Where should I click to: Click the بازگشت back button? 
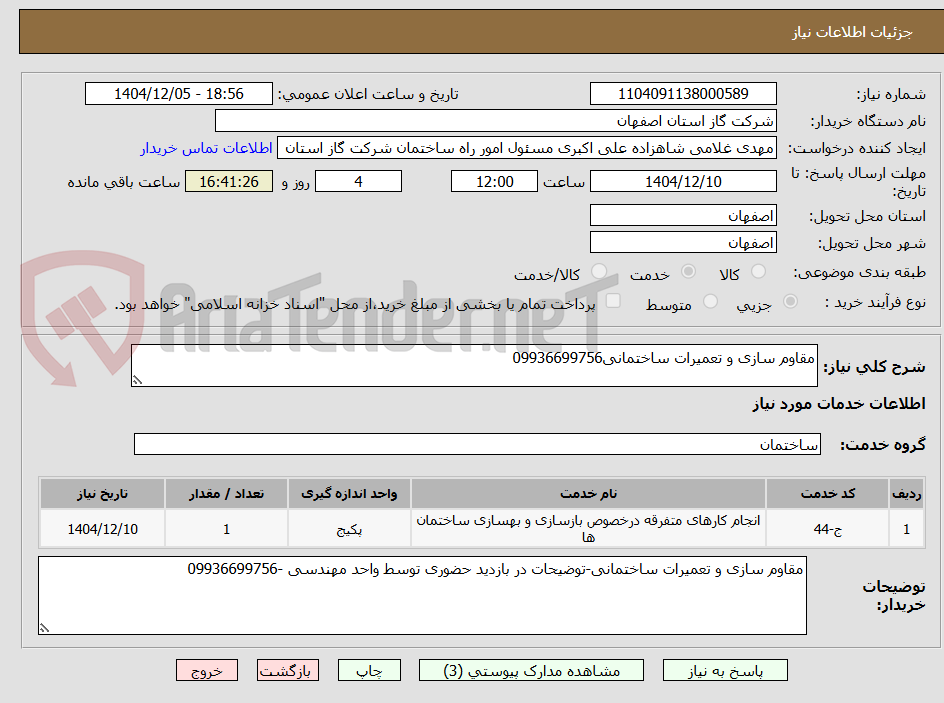[288, 670]
